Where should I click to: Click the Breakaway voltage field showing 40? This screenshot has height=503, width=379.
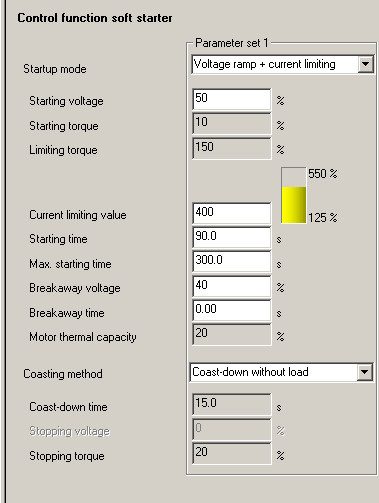pyautogui.click(x=231, y=286)
